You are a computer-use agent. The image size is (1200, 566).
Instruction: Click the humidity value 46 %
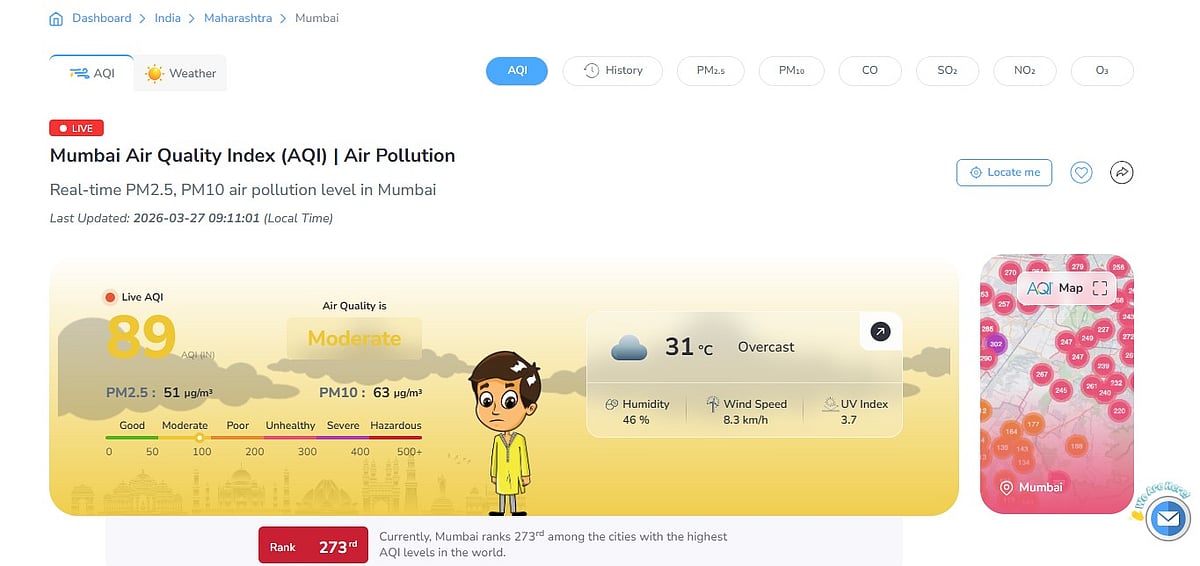pyautogui.click(x=637, y=420)
